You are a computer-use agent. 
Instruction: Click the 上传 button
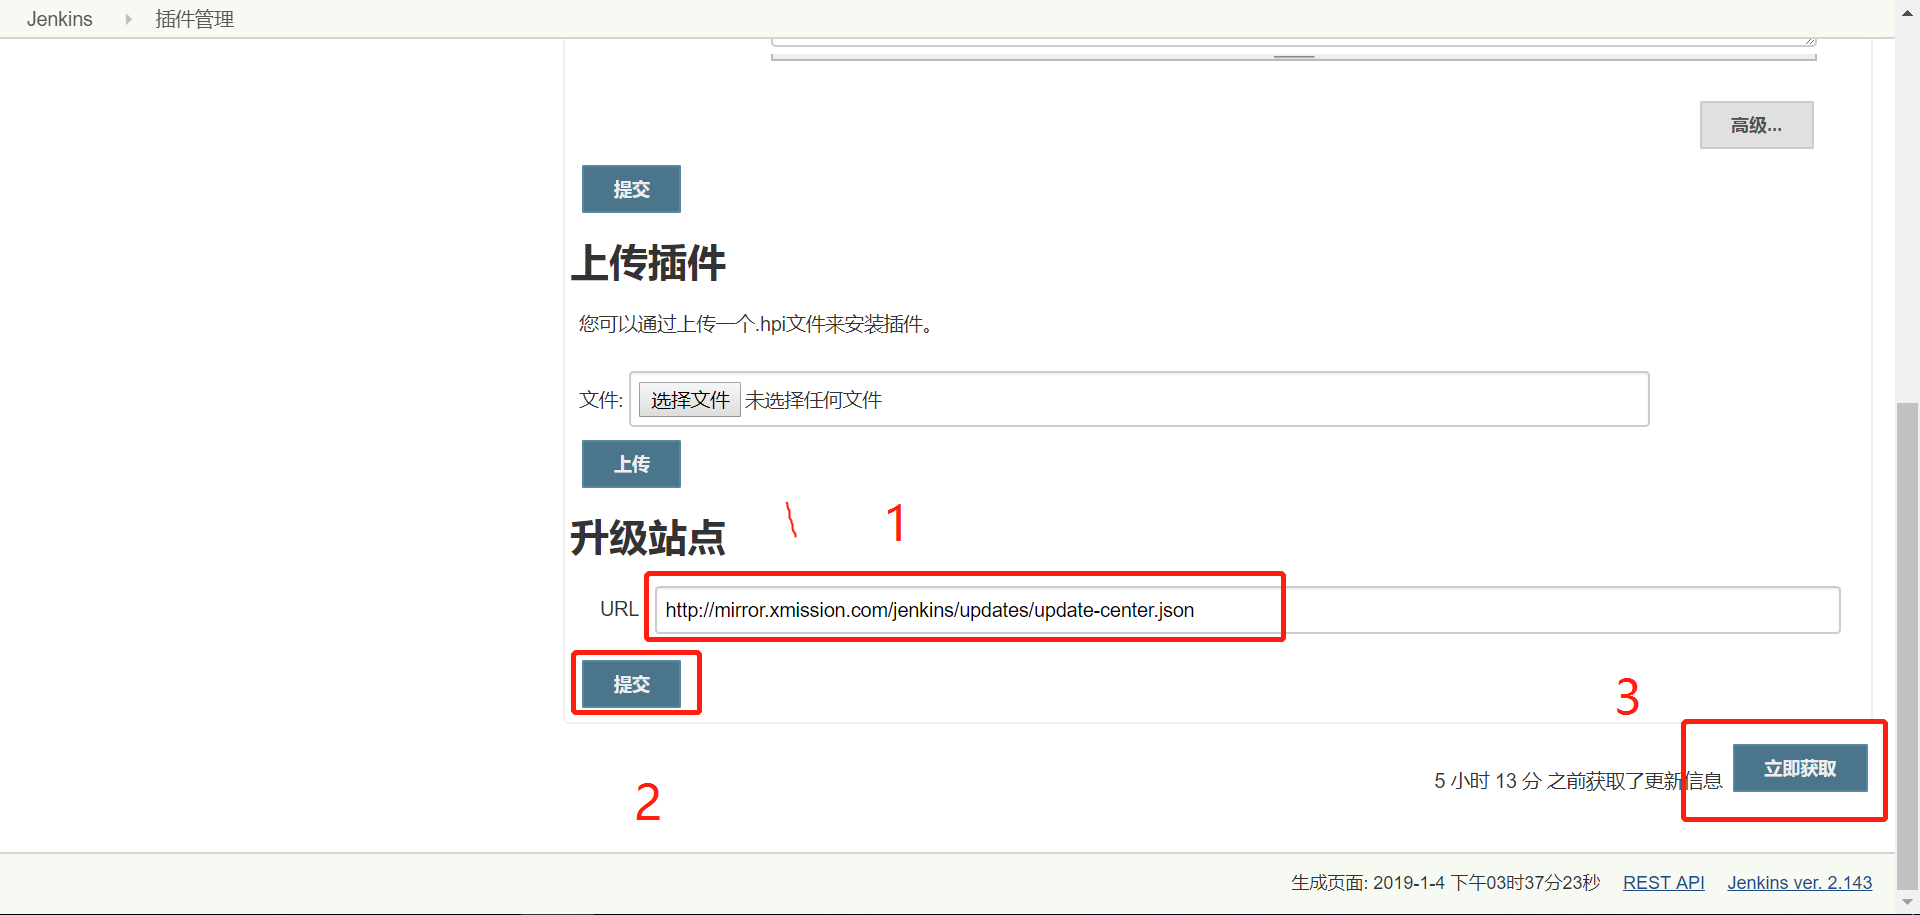pos(631,464)
